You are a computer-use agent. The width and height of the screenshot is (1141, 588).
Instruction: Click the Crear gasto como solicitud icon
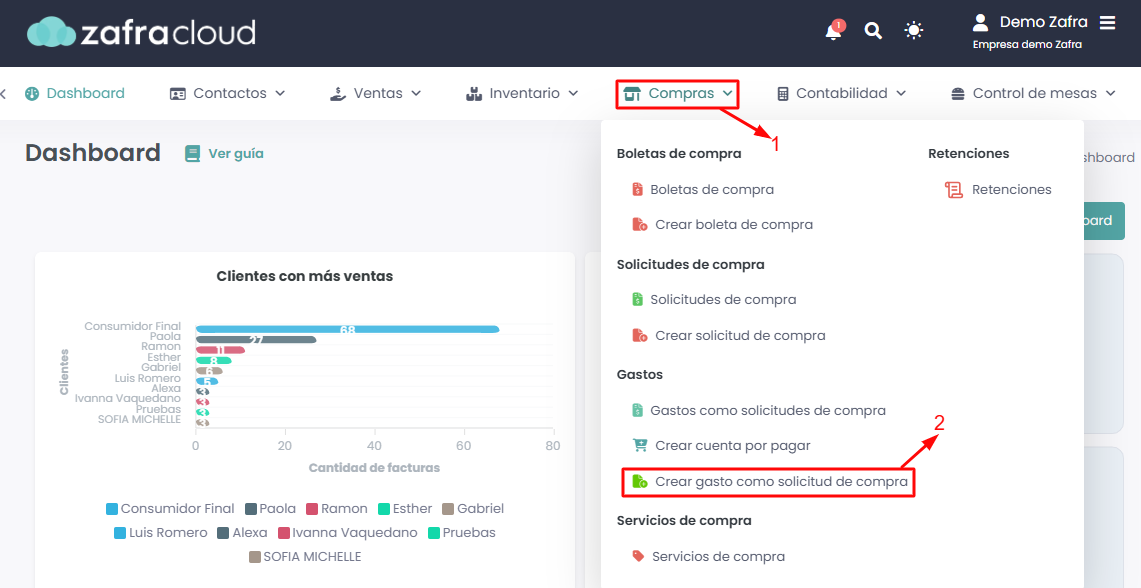pyautogui.click(x=640, y=482)
